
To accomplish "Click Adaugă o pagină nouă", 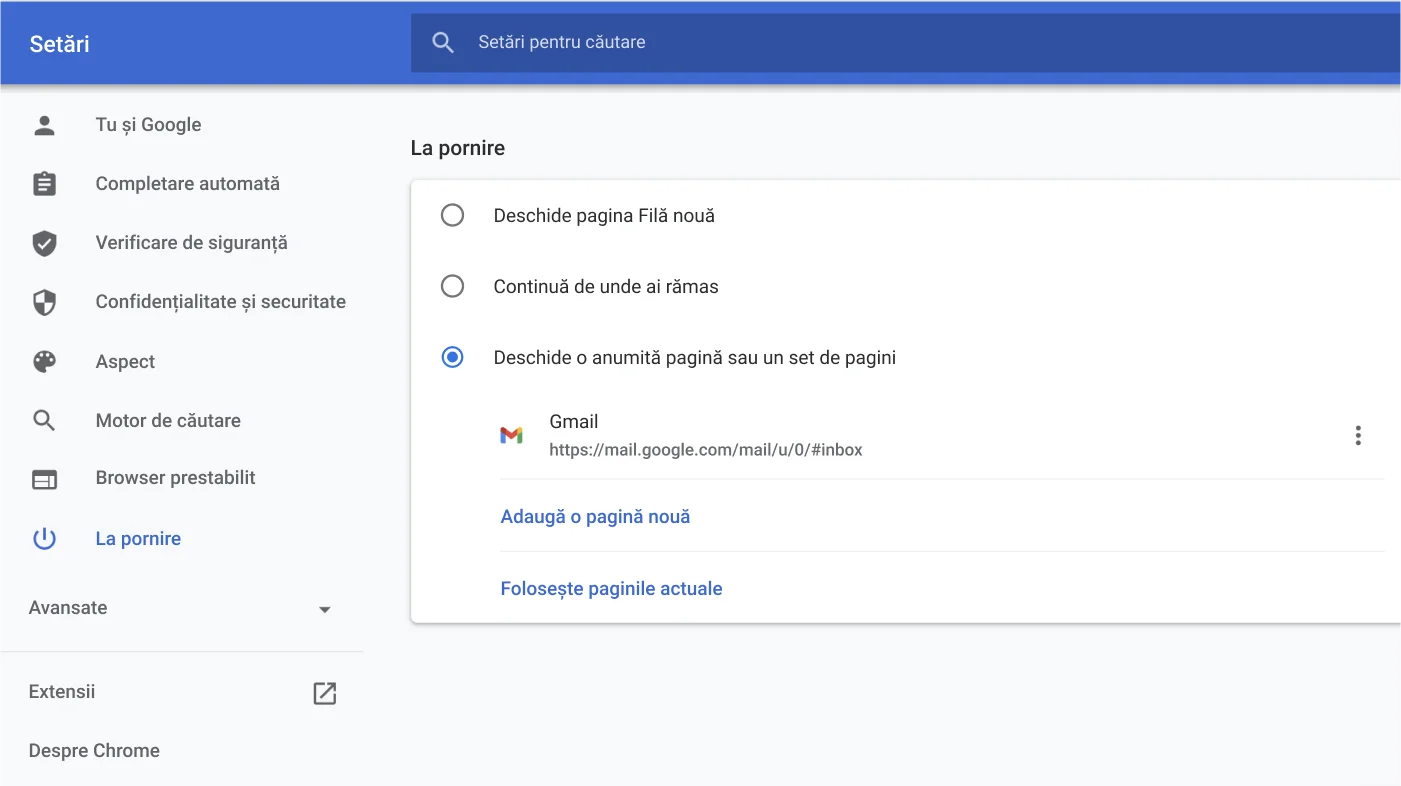I will (595, 516).
